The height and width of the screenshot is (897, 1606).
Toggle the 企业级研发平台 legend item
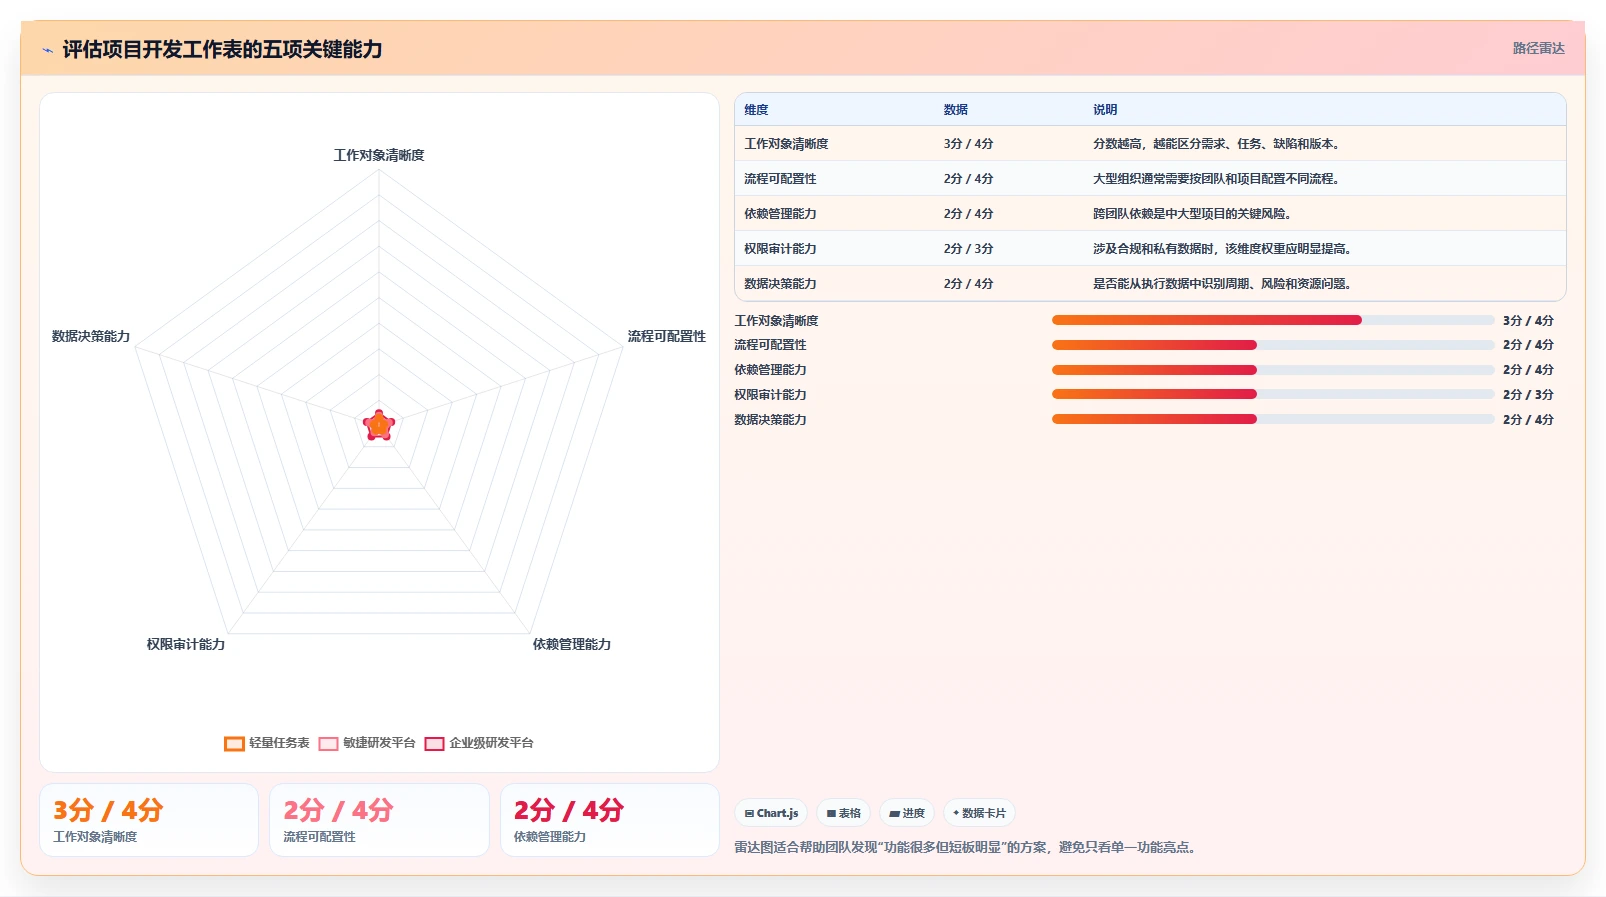pyautogui.click(x=479, y=743)
